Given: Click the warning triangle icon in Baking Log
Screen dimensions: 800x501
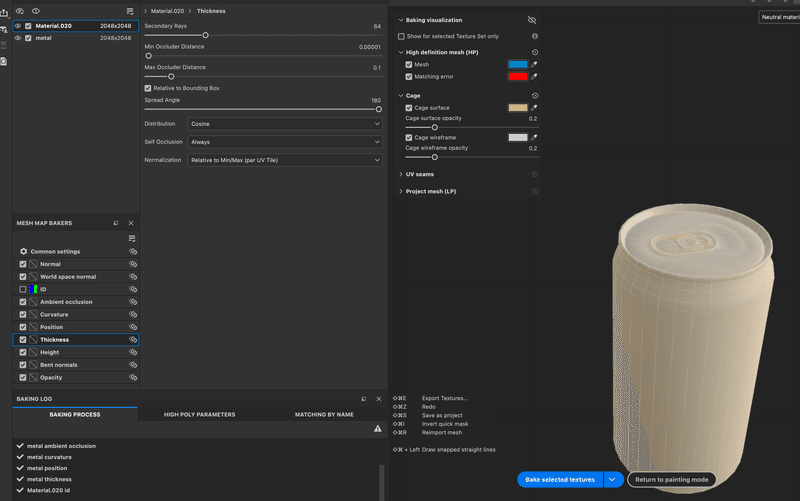Looking at the screenshot, I should point(378,429).
